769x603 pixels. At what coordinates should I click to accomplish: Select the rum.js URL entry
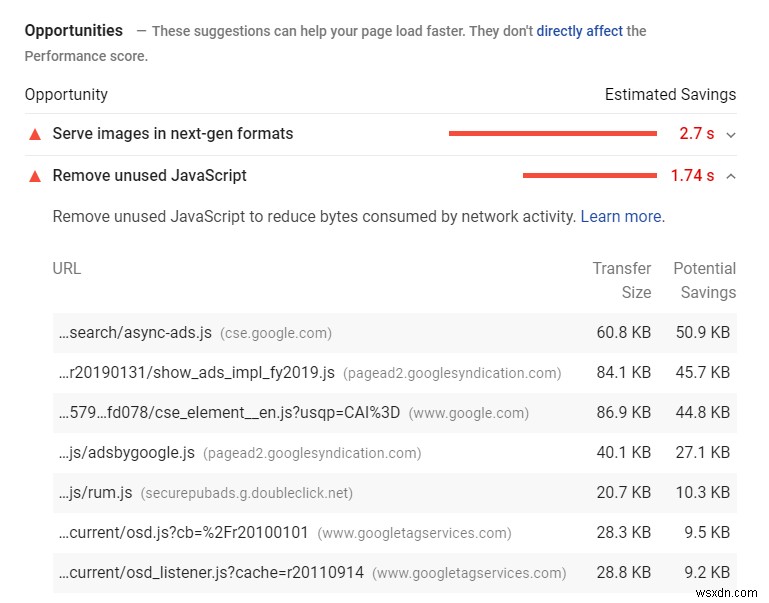(96, 492)
